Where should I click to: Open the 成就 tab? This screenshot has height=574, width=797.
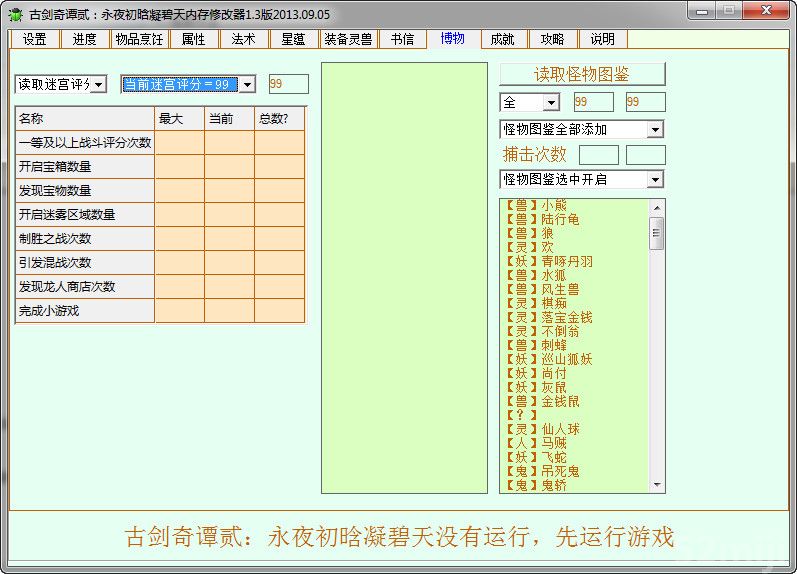[502, 39]
